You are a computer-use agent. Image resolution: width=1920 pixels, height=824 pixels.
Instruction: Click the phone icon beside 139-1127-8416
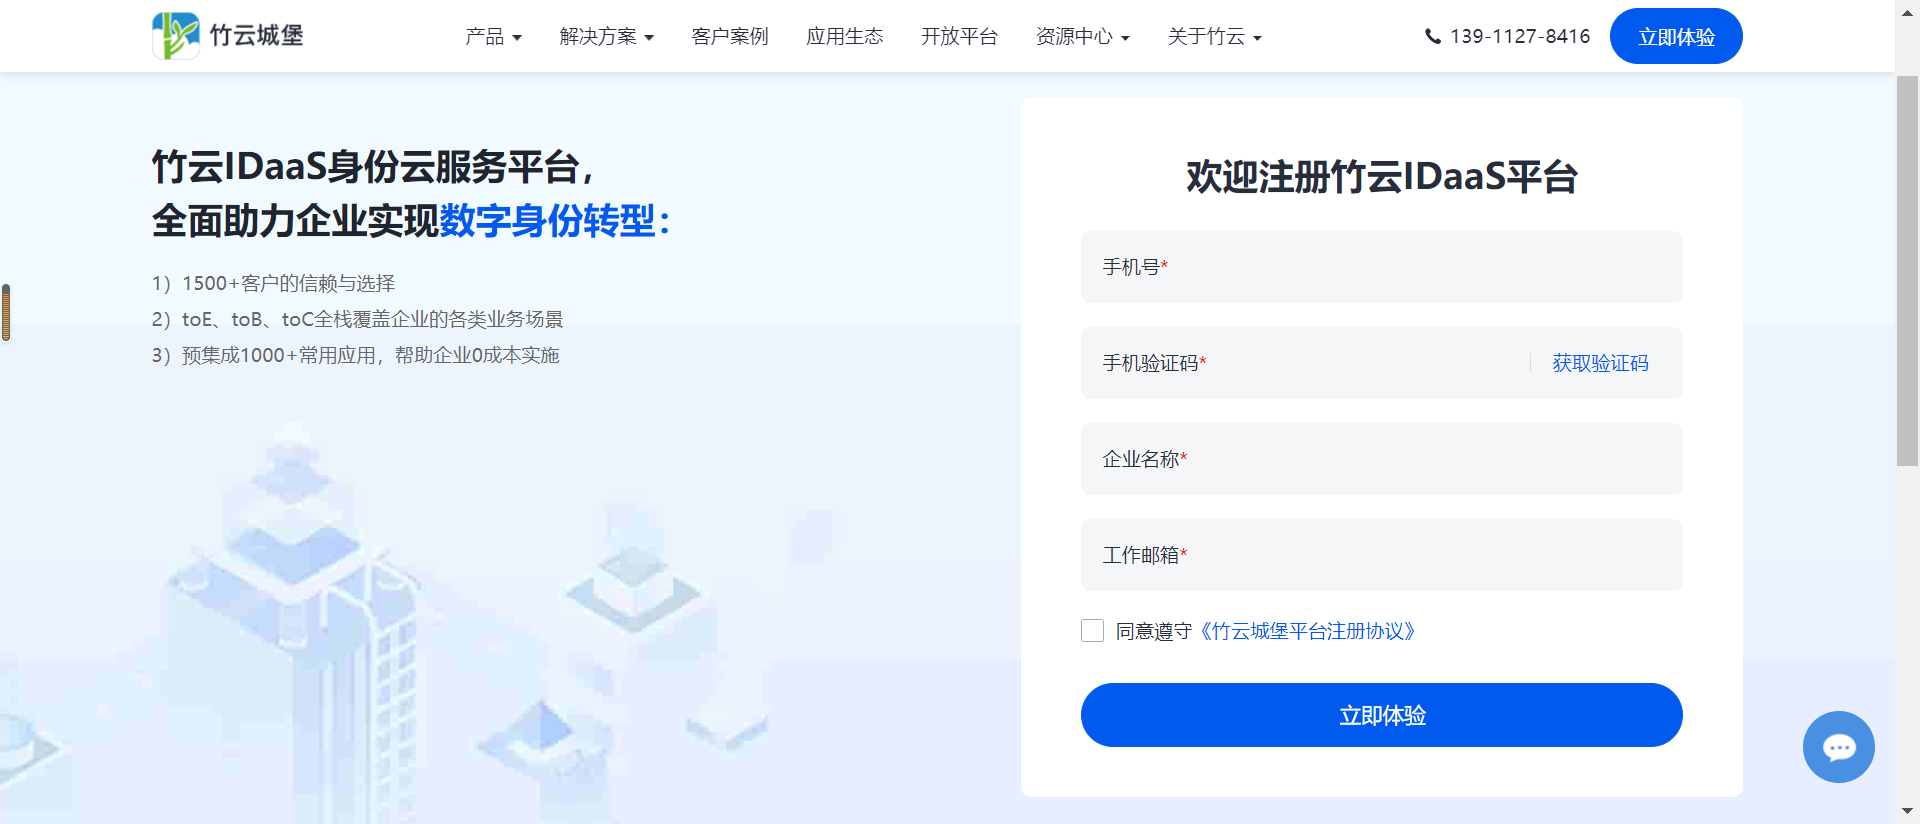click(x=1433, y=37)
